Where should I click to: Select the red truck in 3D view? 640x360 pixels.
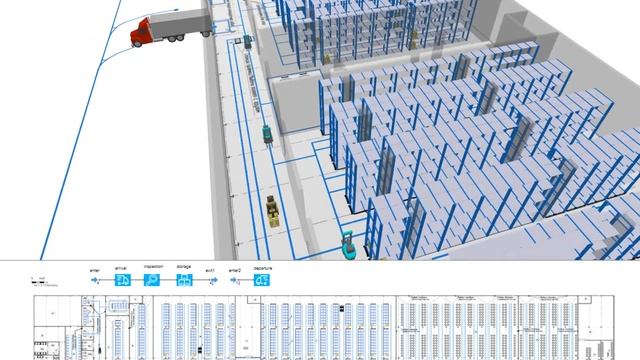click(171, 28)
